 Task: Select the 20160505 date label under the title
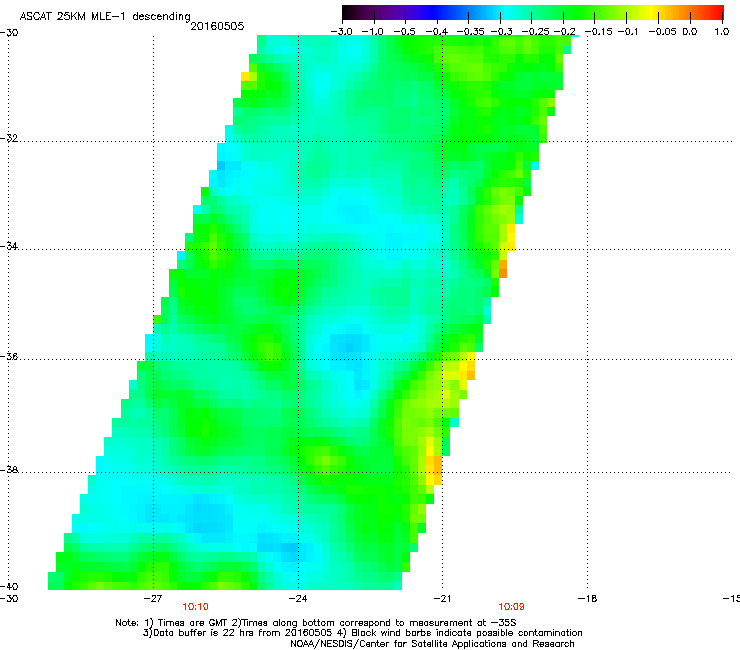[x=217, y=26]
